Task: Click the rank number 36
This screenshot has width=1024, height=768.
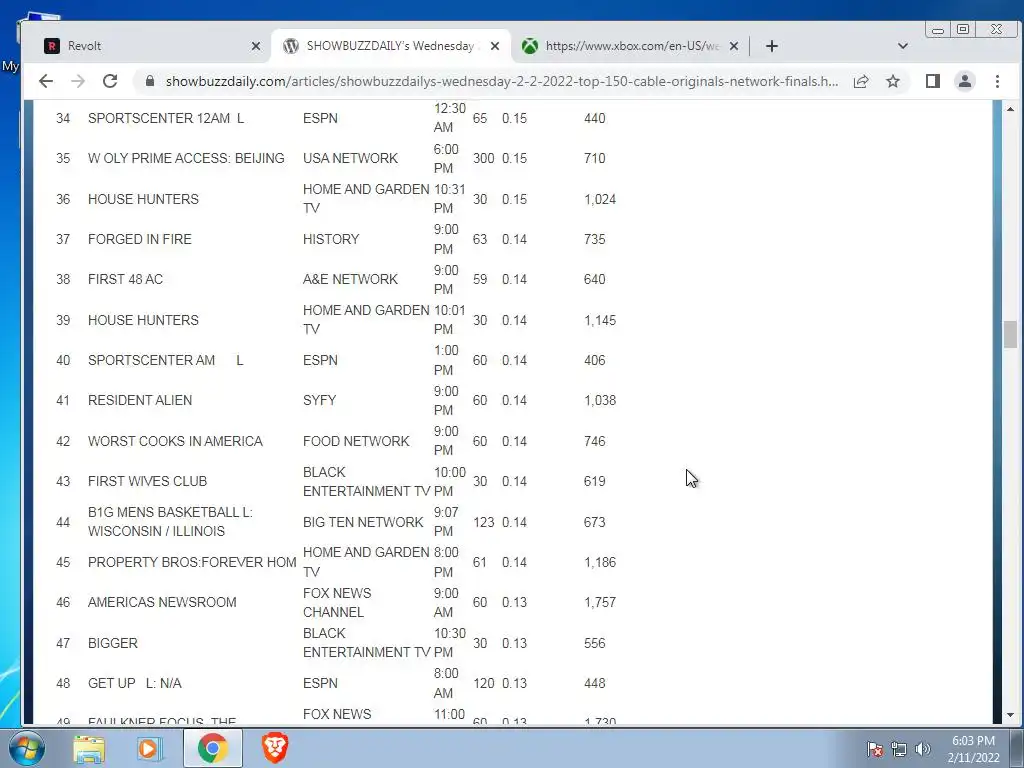Action: tap(63, 199)
